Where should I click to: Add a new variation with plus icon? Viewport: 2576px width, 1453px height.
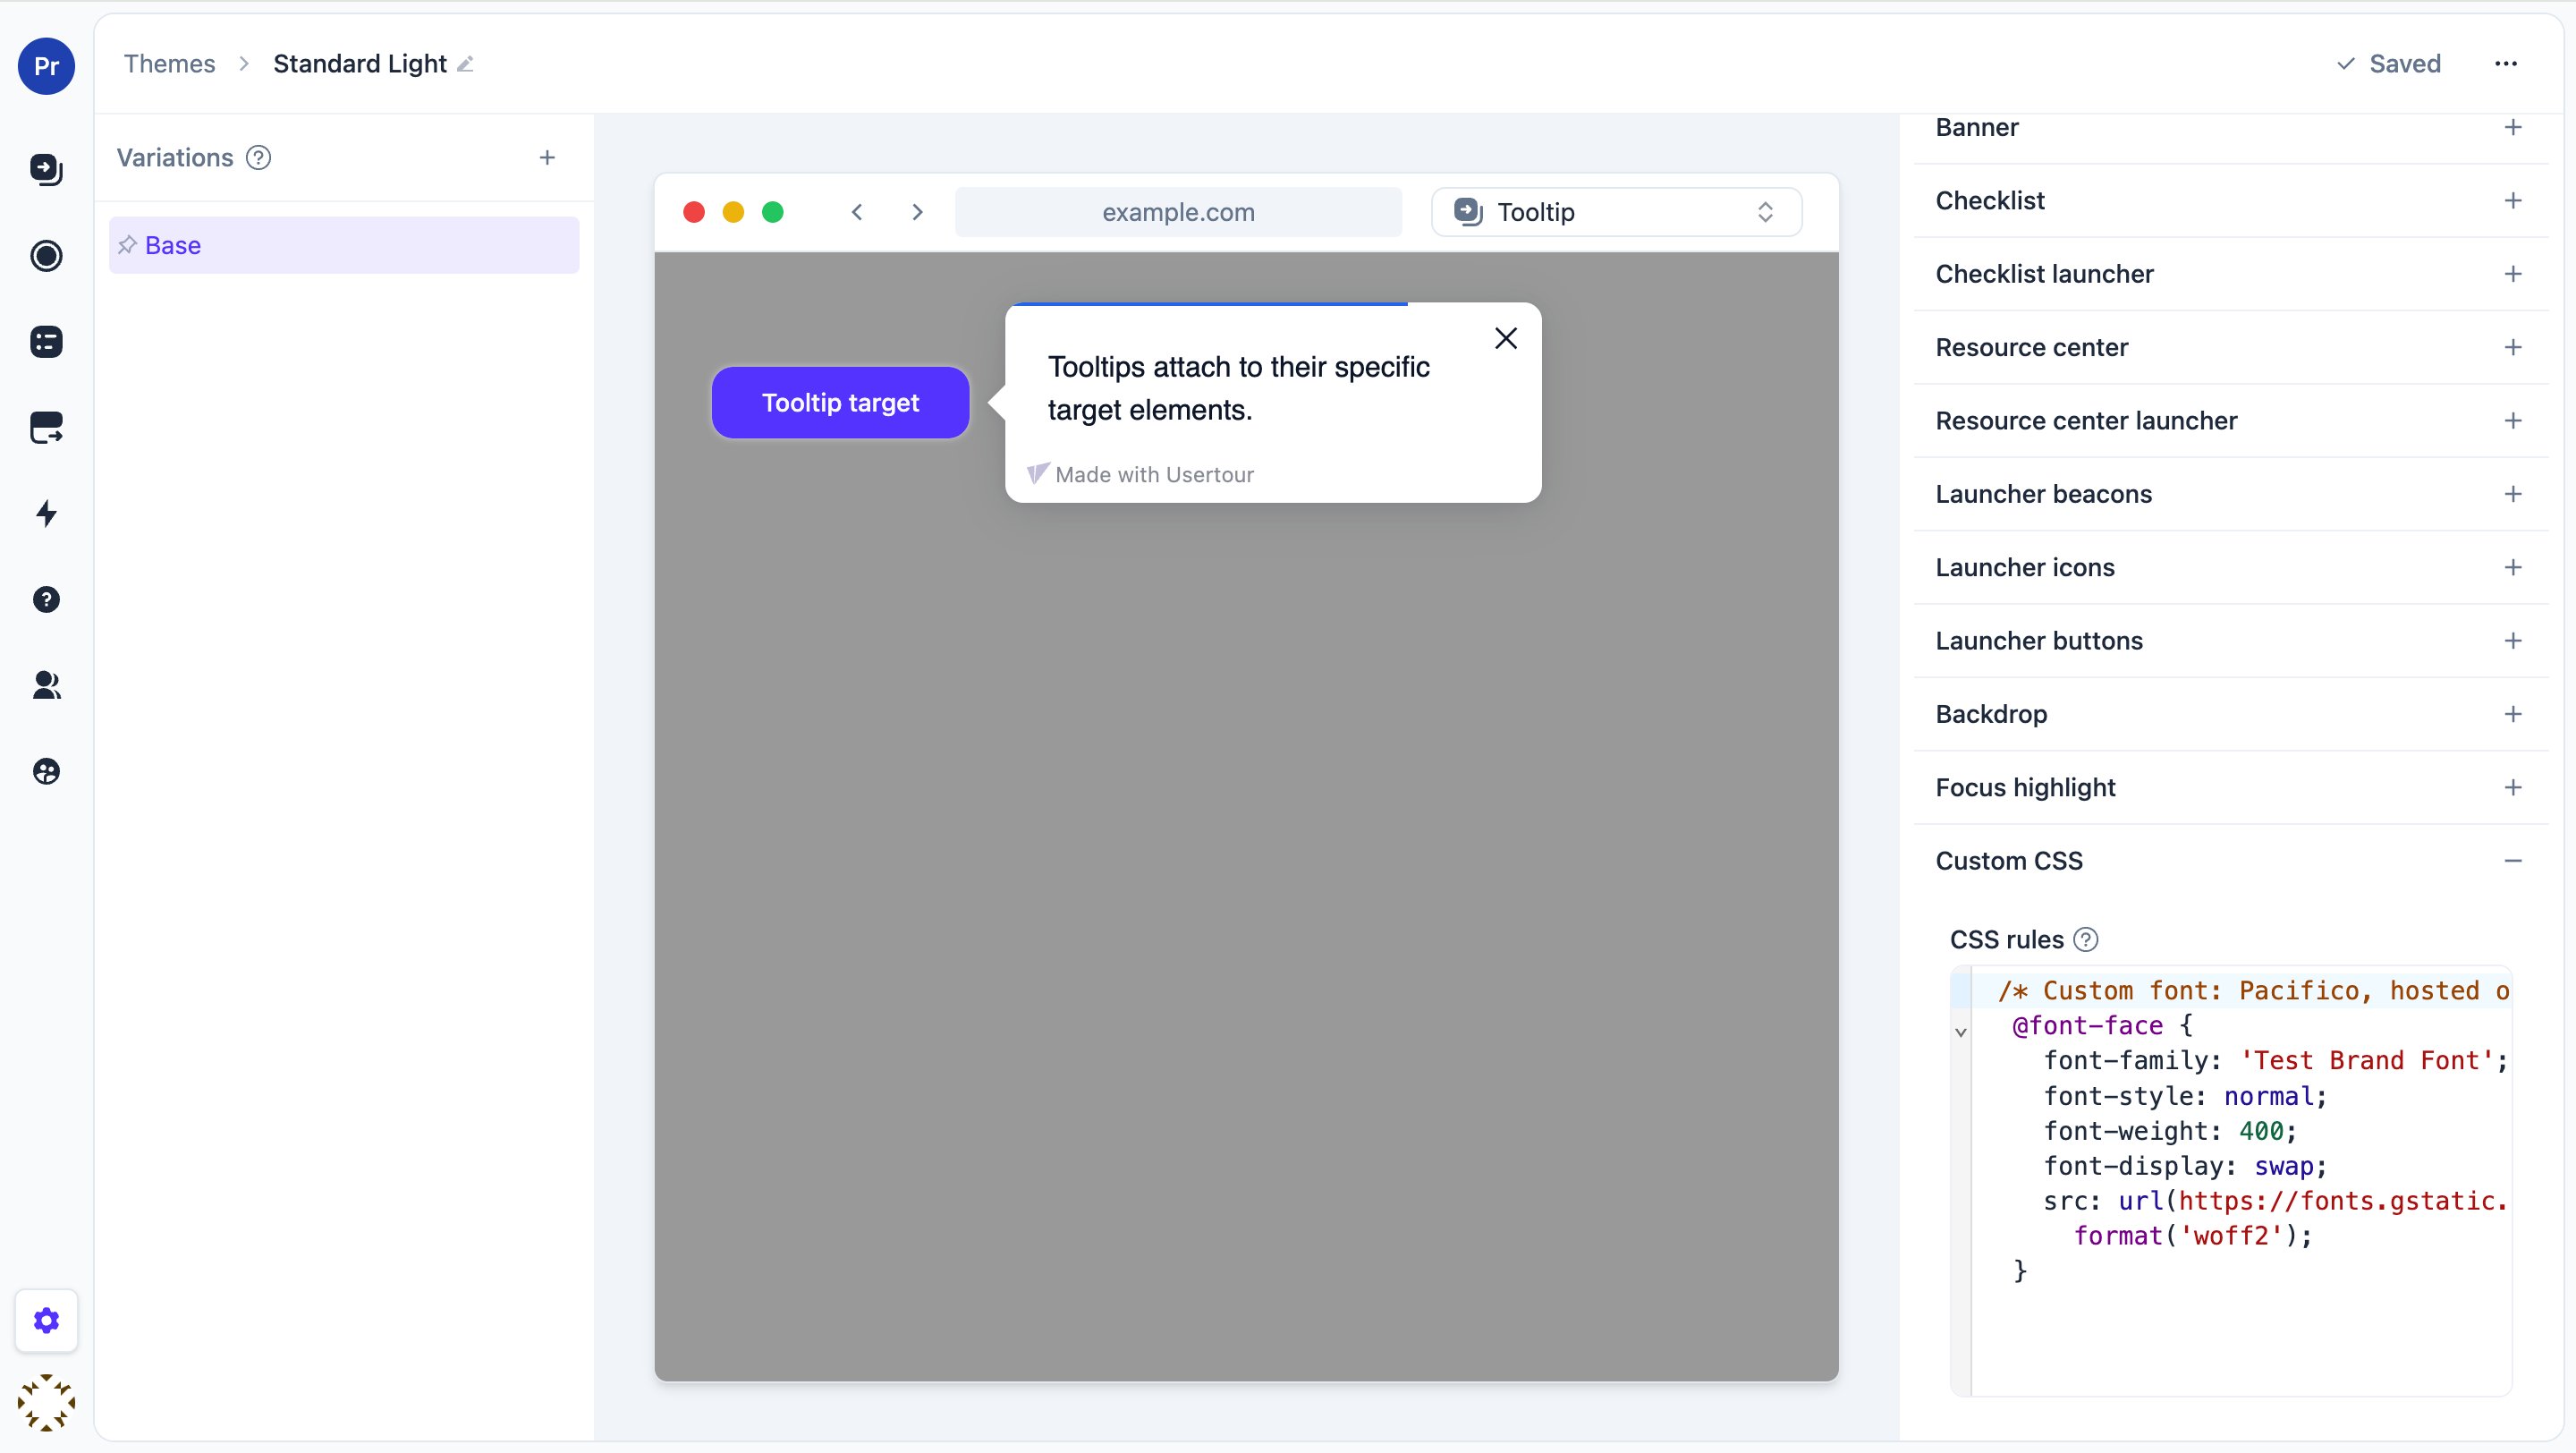pyautogui.click(x=547, y=158)
